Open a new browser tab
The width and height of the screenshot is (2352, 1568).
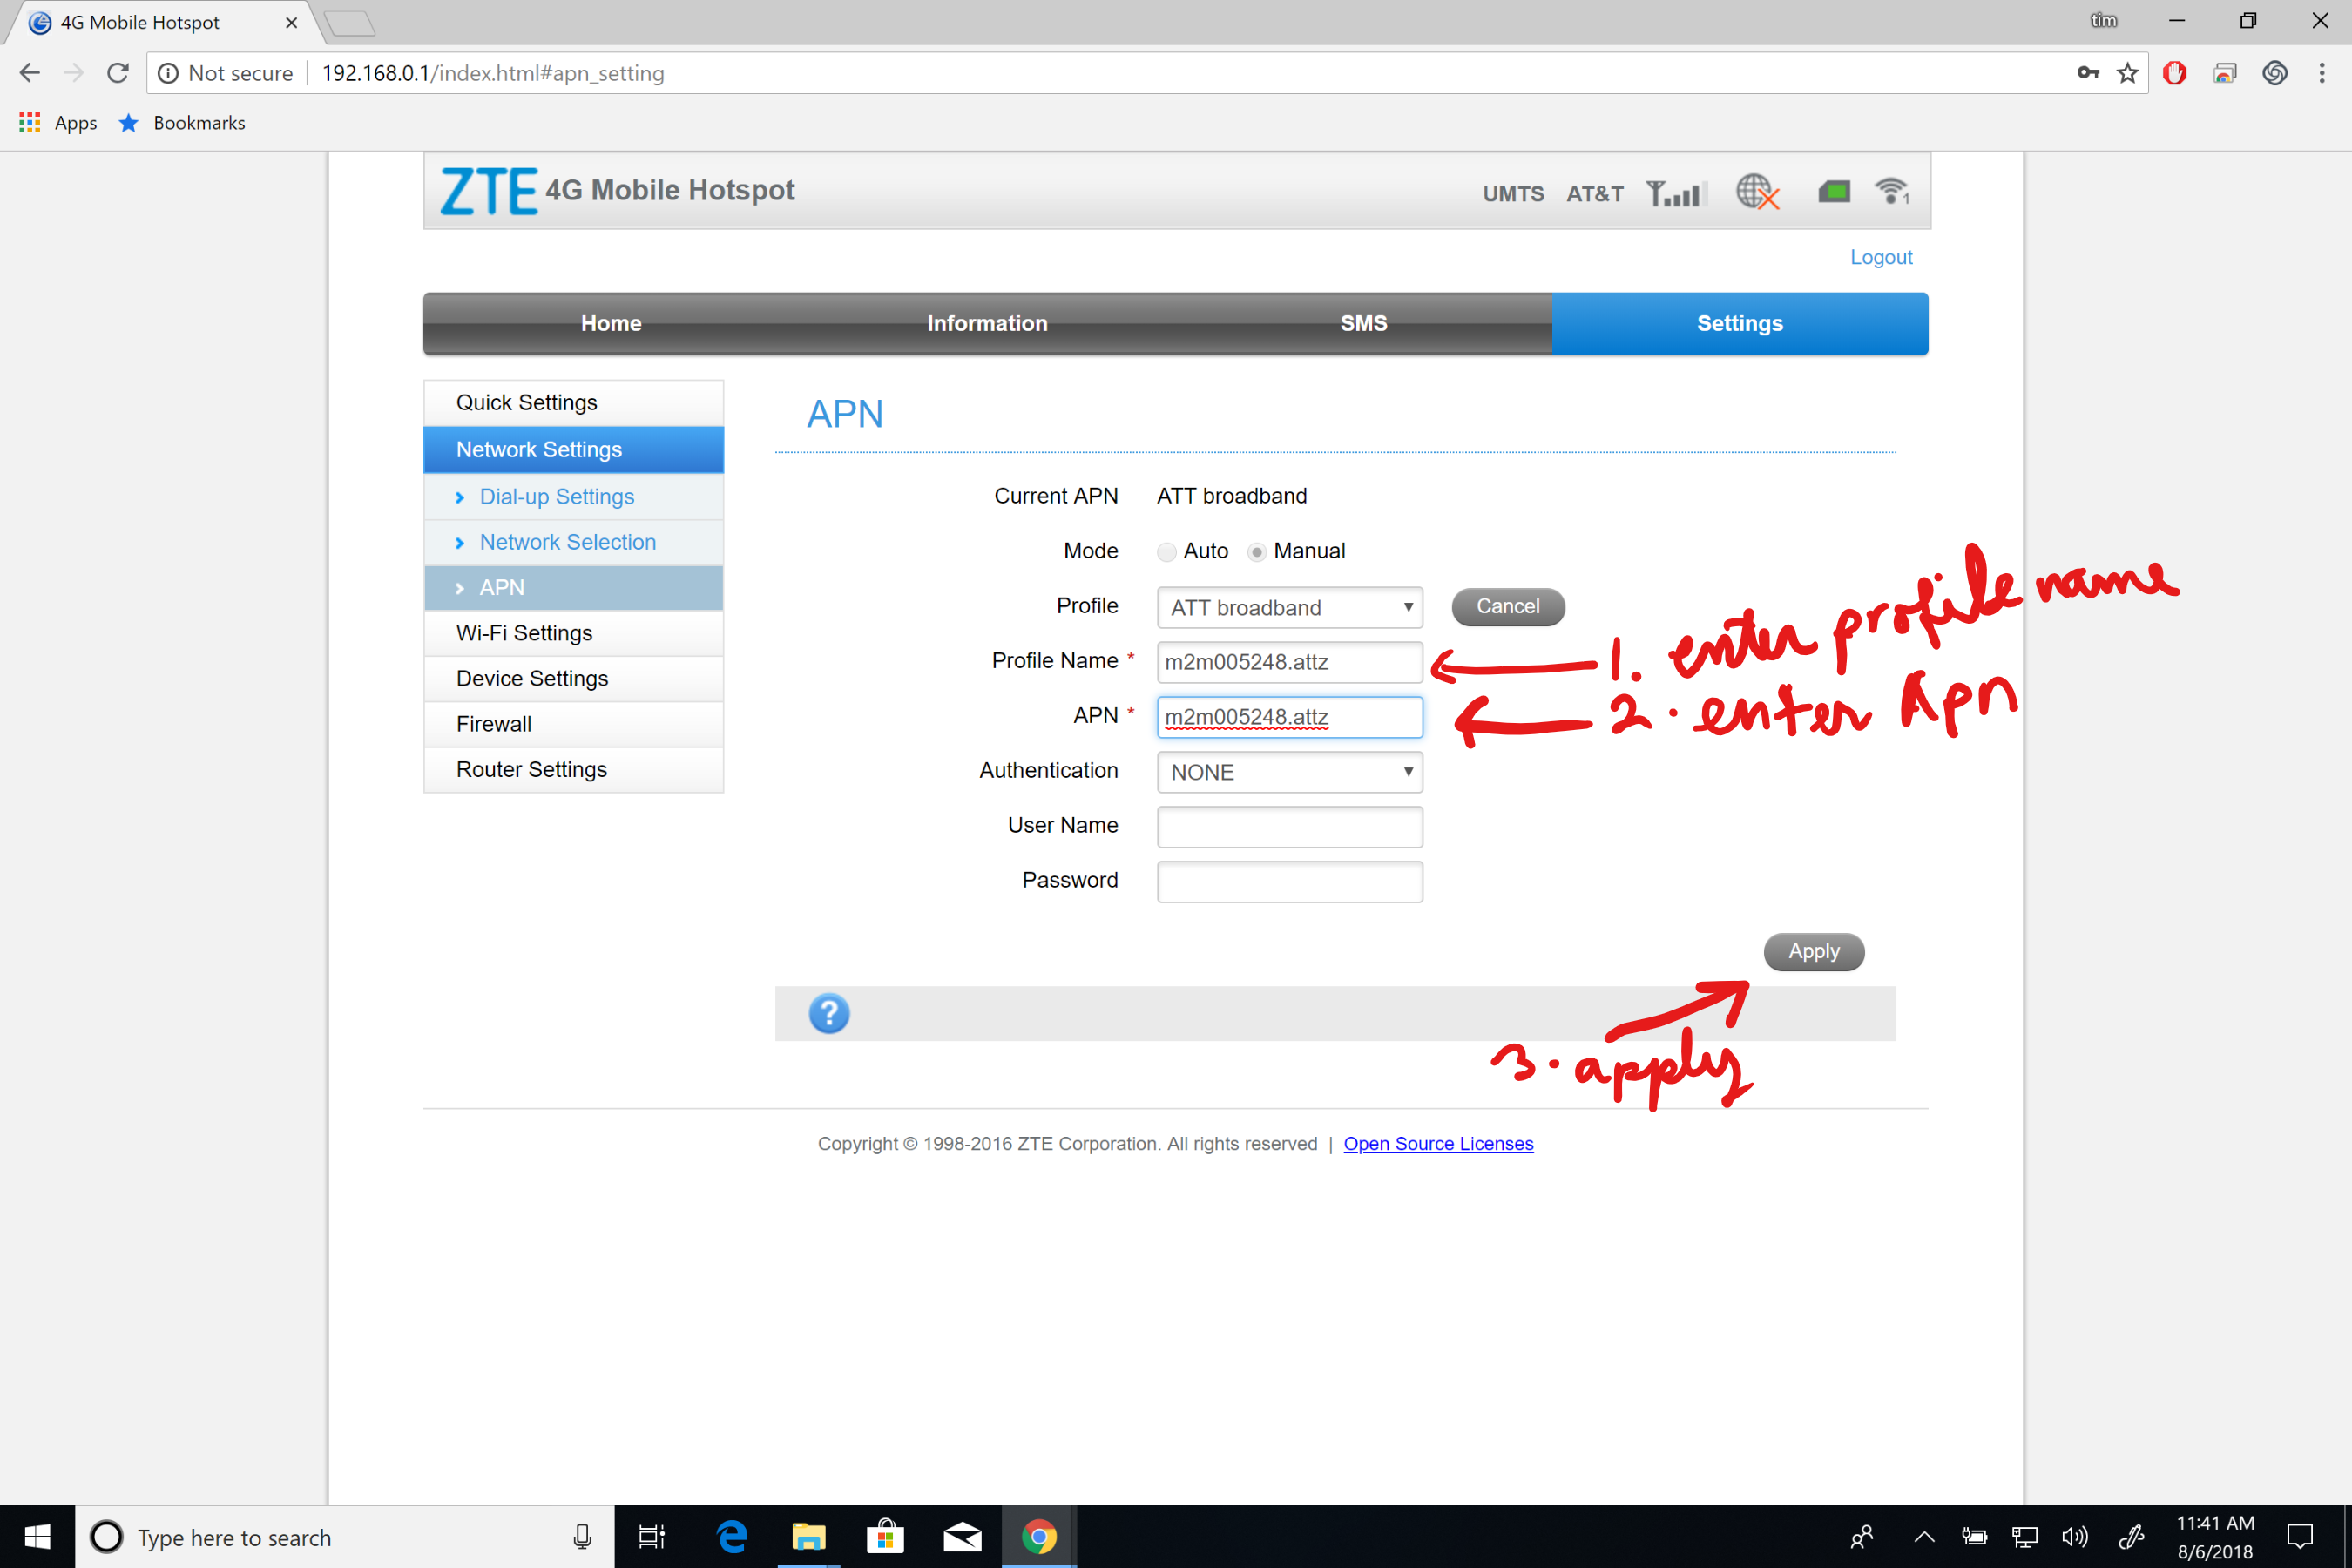pos(350,23)
